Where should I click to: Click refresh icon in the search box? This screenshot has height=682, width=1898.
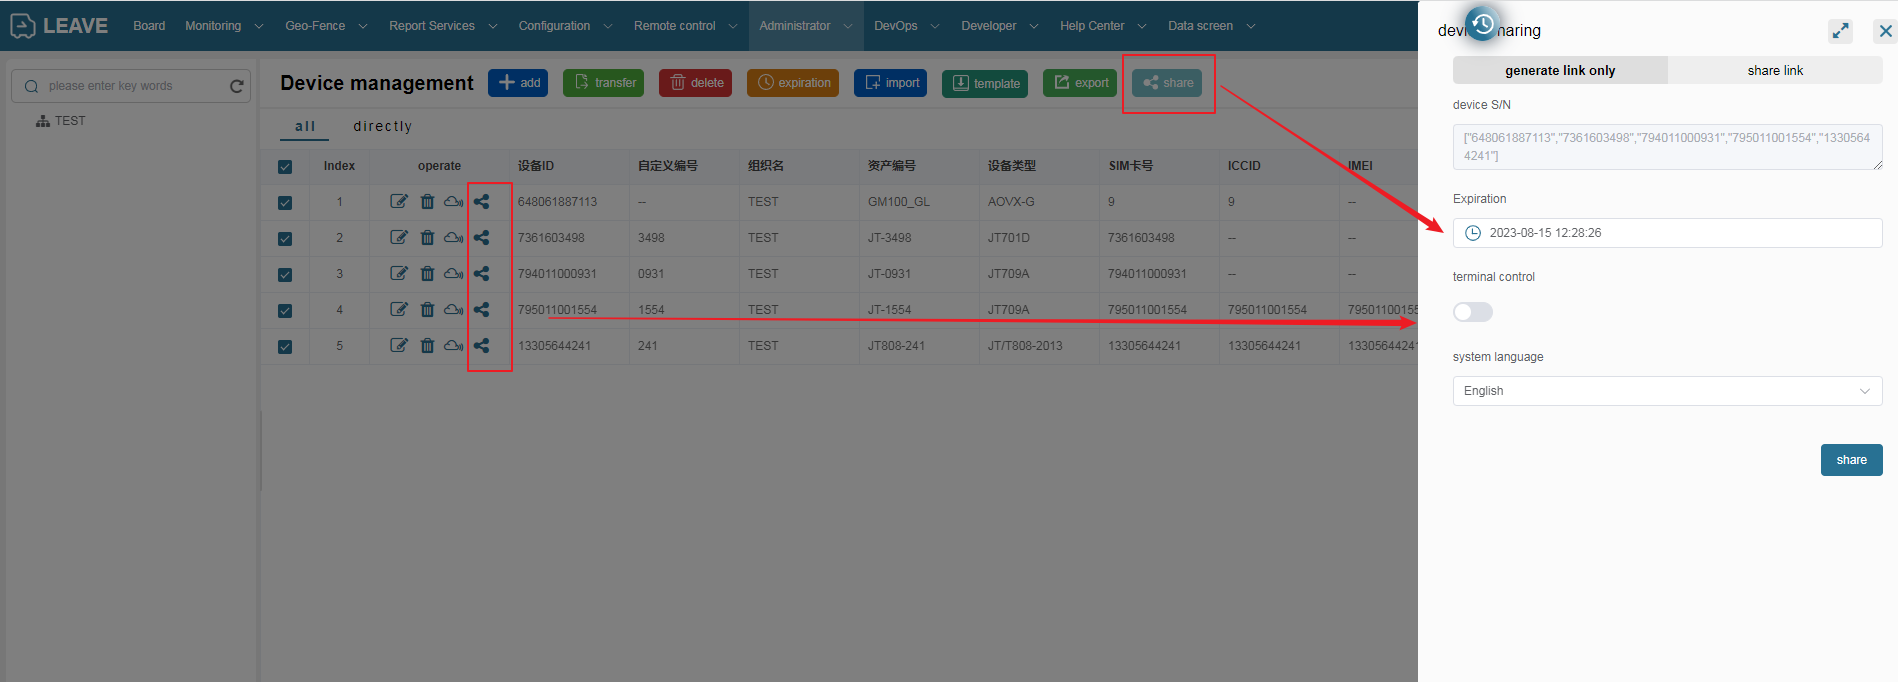pos(237,86)
